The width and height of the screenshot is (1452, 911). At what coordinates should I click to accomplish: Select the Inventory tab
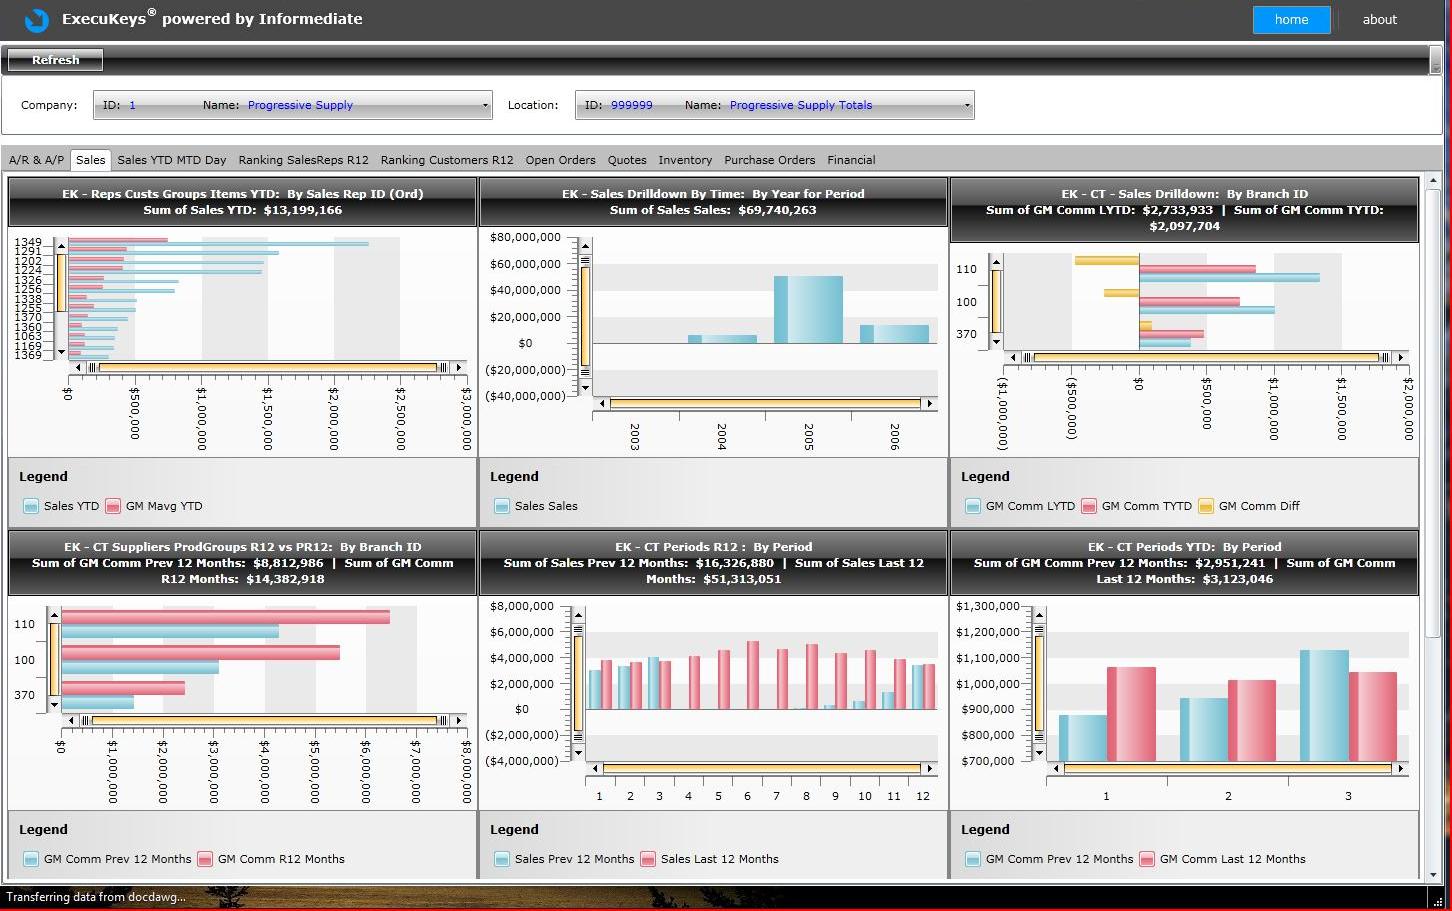tap(685, 160)
